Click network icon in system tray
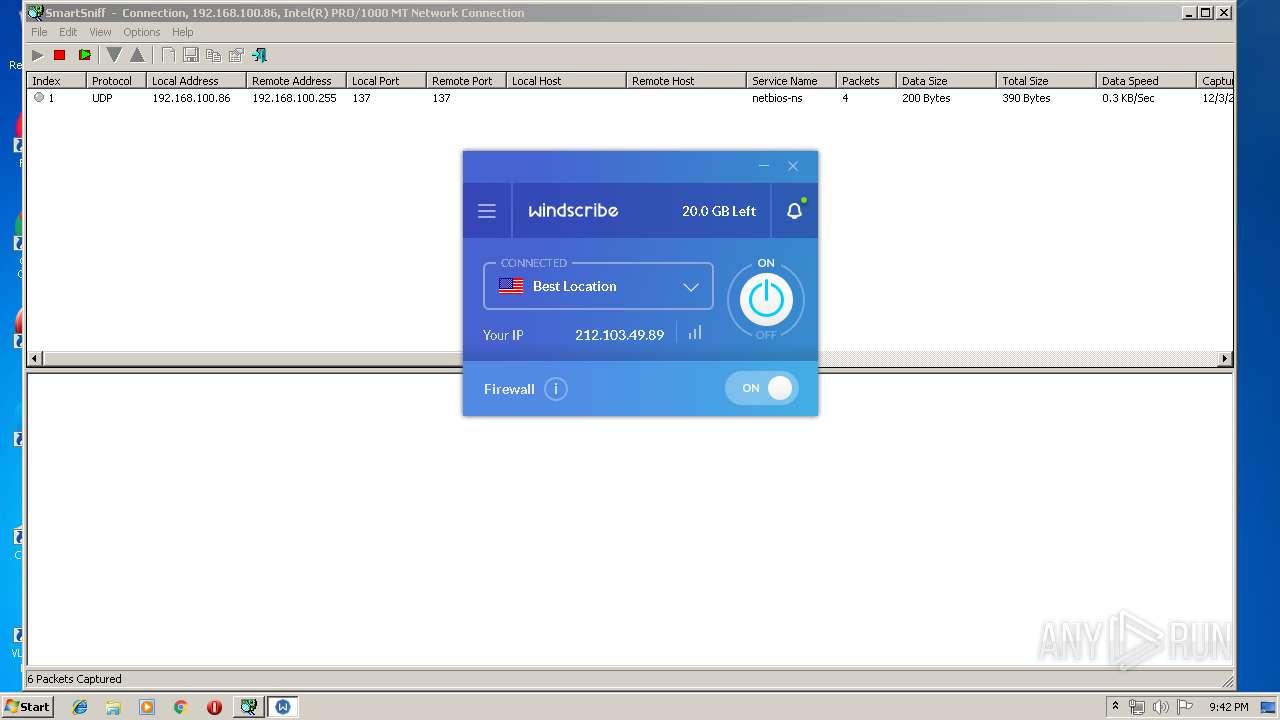 pos(1137,707)
